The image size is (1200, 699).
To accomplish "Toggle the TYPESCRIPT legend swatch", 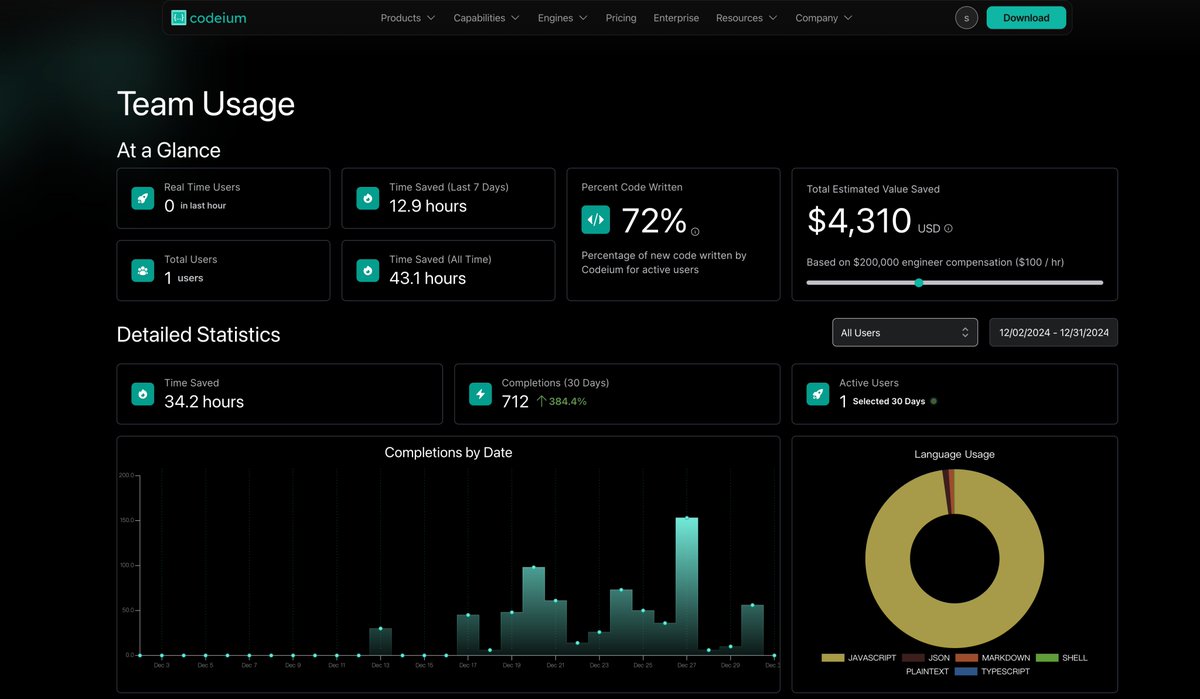I will pyautogui.click(x=966, y=672).
